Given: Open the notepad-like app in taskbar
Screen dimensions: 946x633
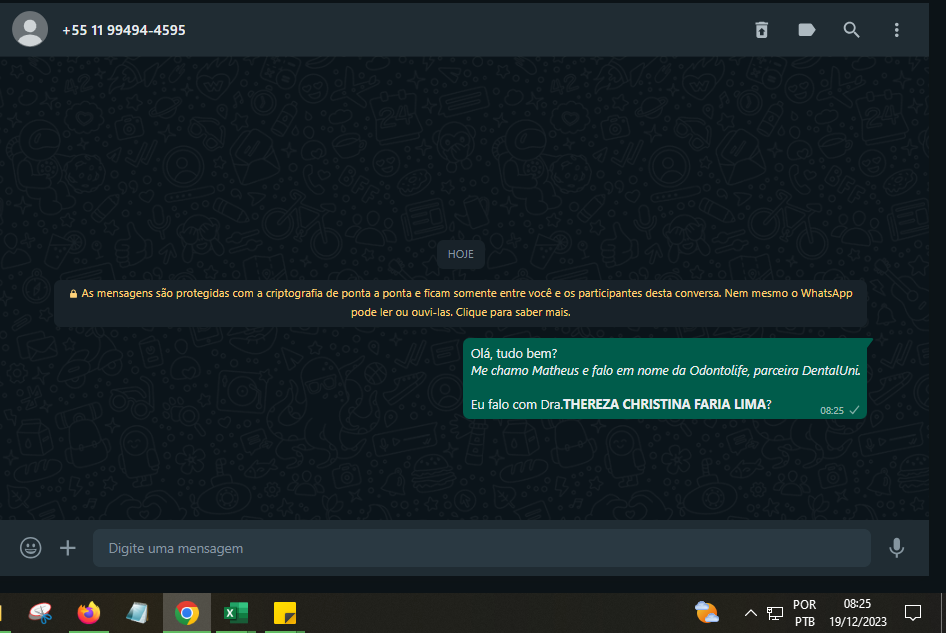Looking at the screenshot, I should click(137, 613).
